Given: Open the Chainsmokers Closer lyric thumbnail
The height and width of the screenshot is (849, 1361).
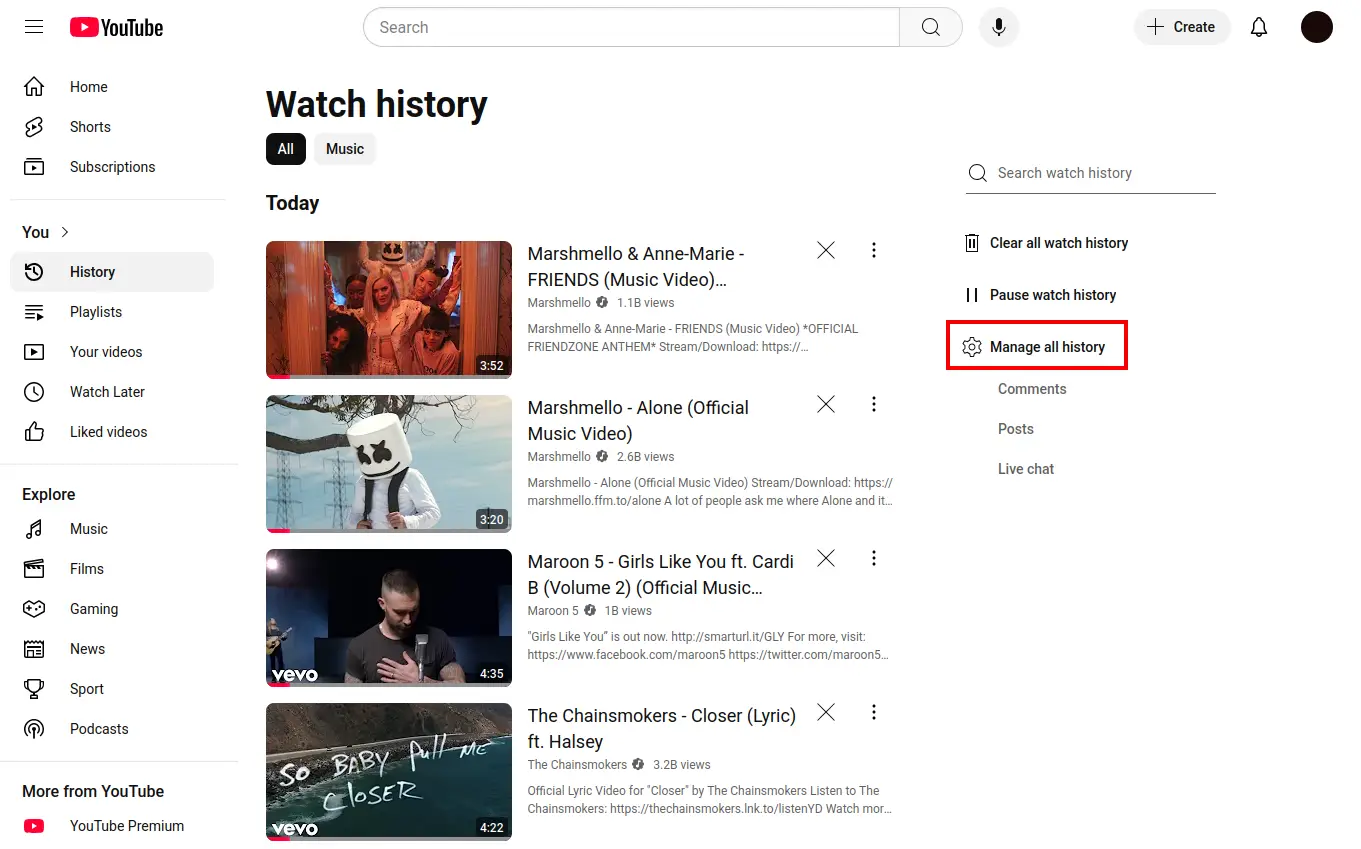Looking at the screenshot, I should click(389, 772).
